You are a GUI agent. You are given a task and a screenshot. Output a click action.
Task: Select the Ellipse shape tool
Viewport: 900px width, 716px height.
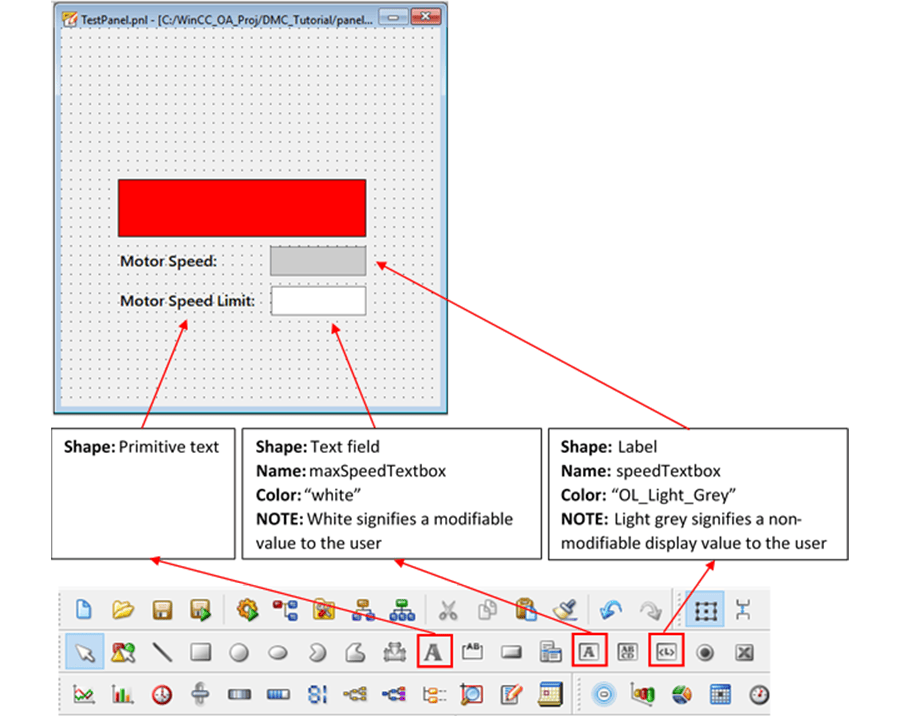(x=278, y=653)
